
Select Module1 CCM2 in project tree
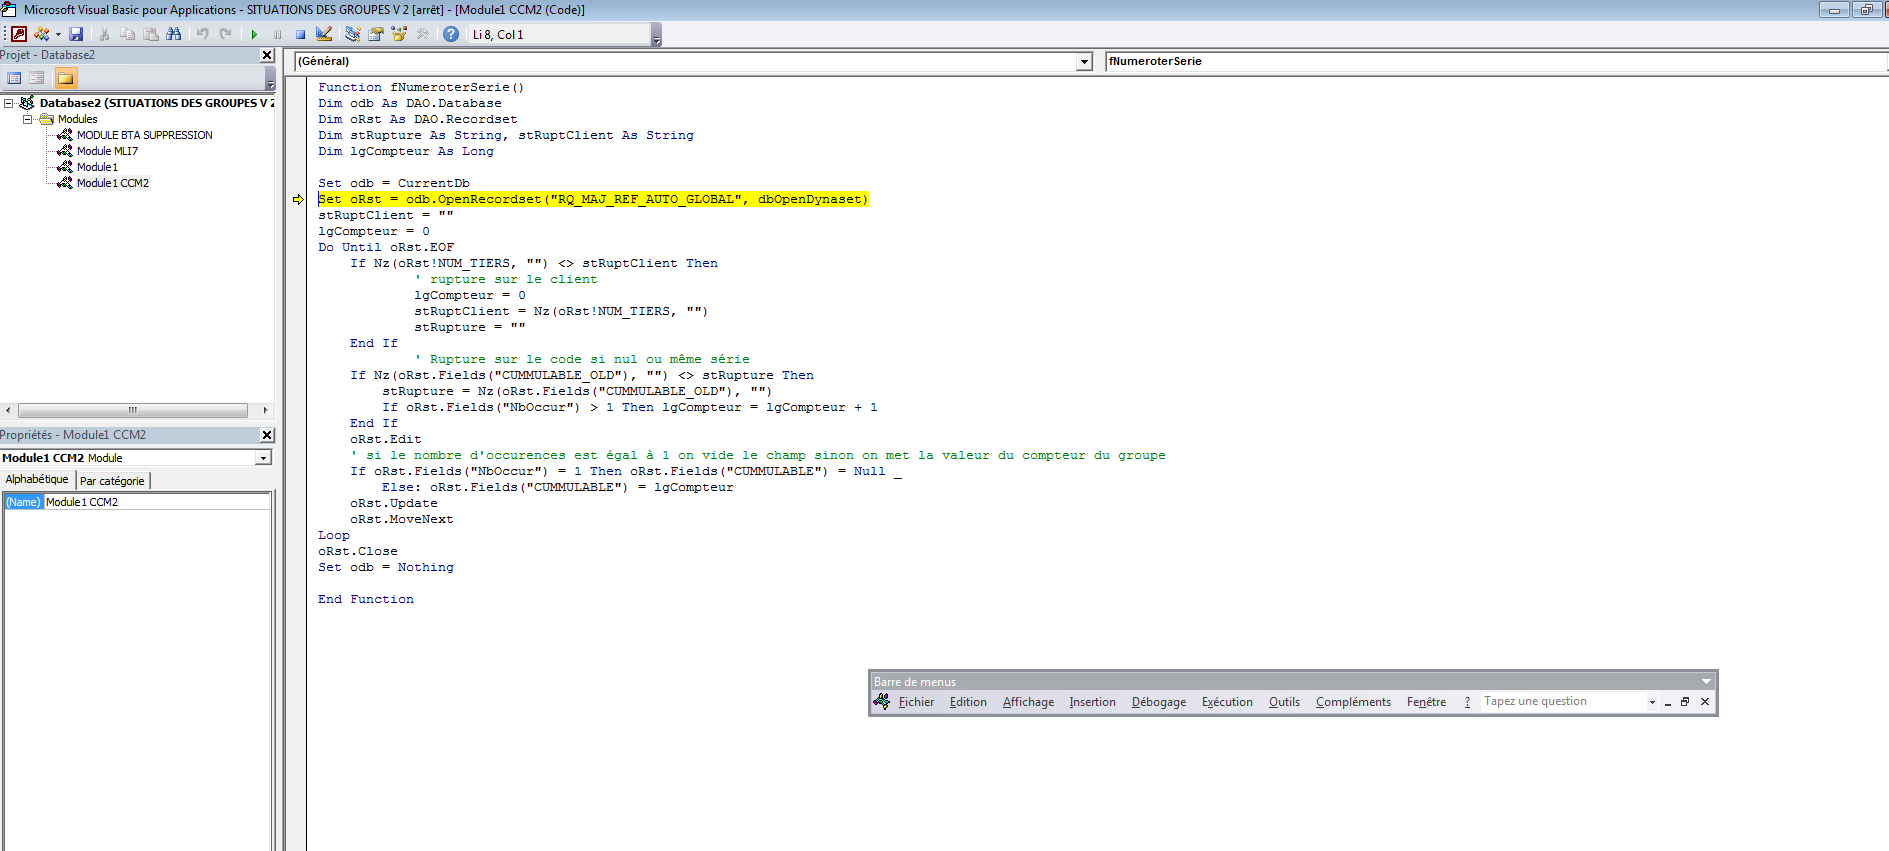[113, 183]
